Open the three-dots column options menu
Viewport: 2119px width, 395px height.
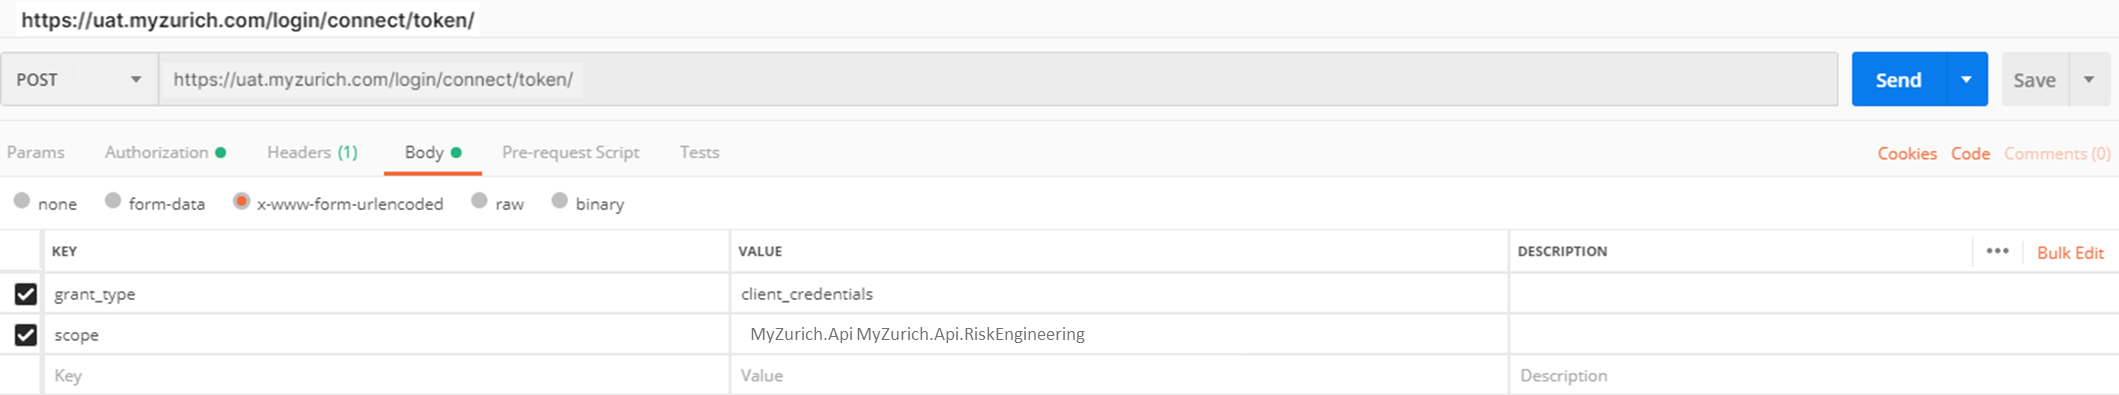click(1997, 251)
